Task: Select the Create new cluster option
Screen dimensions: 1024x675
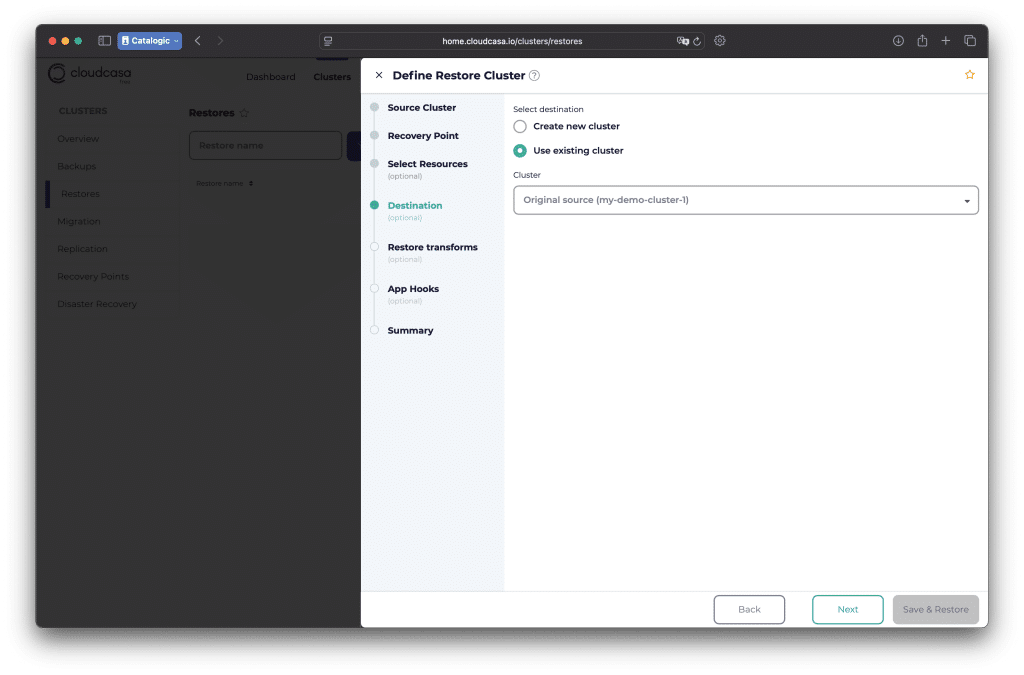Action: click(x=520, y=127)
